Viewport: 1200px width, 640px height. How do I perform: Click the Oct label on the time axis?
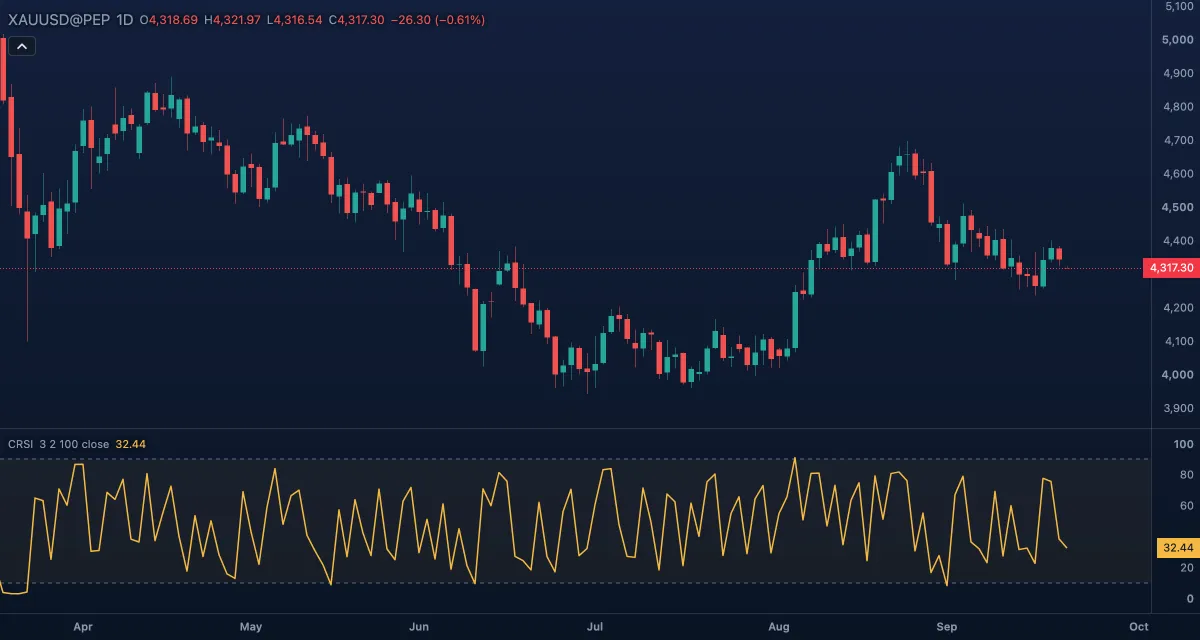[1137, 627]
